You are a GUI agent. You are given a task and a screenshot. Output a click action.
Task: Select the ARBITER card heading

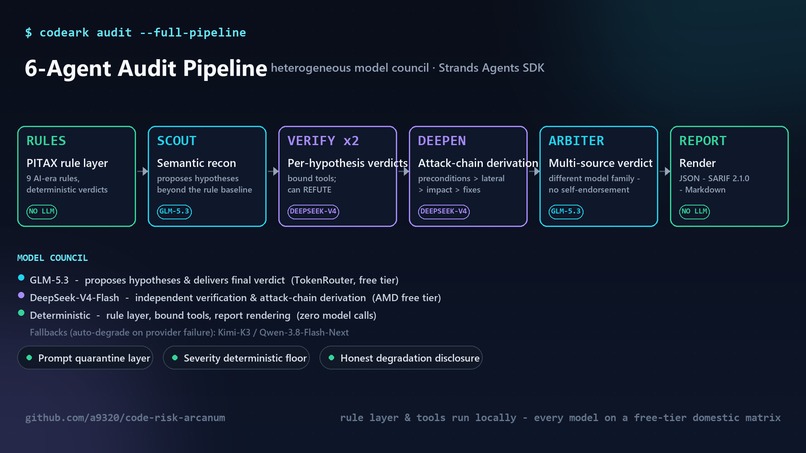coord(576,141)
